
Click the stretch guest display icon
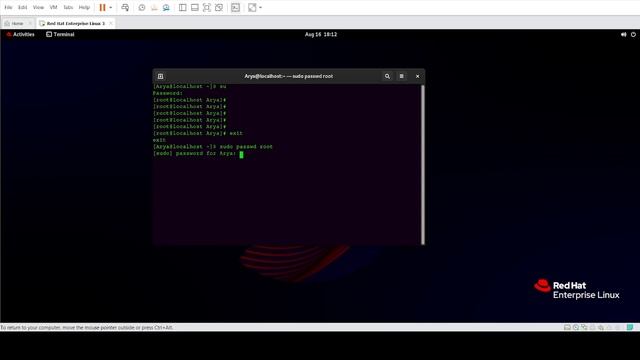click(x=252, y=7)
